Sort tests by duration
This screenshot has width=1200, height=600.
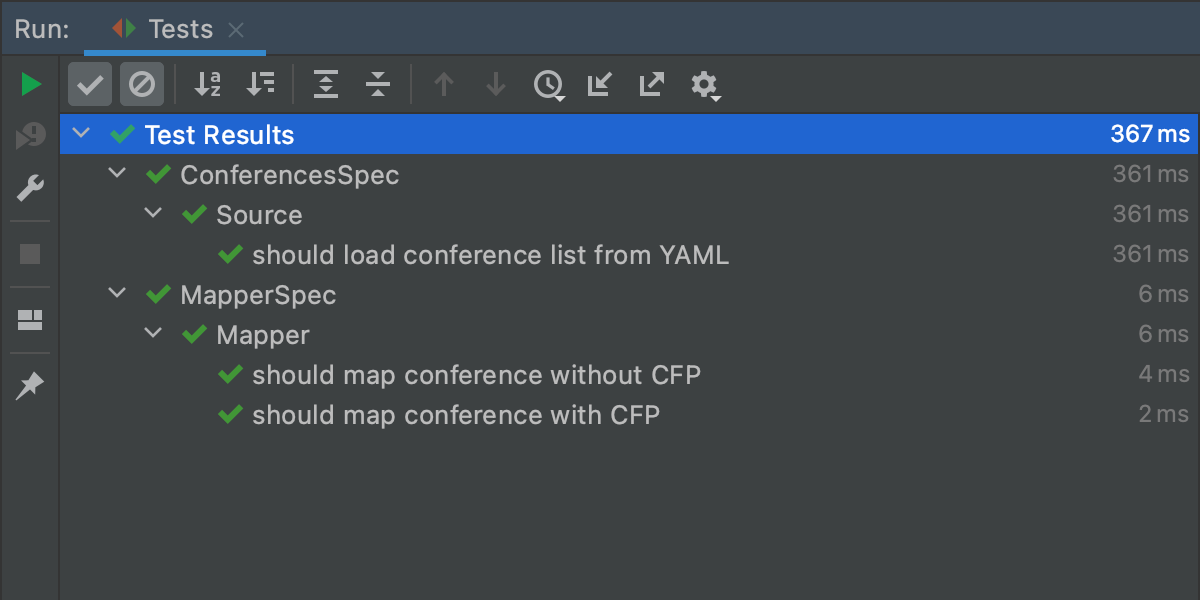tap(260, 85)
